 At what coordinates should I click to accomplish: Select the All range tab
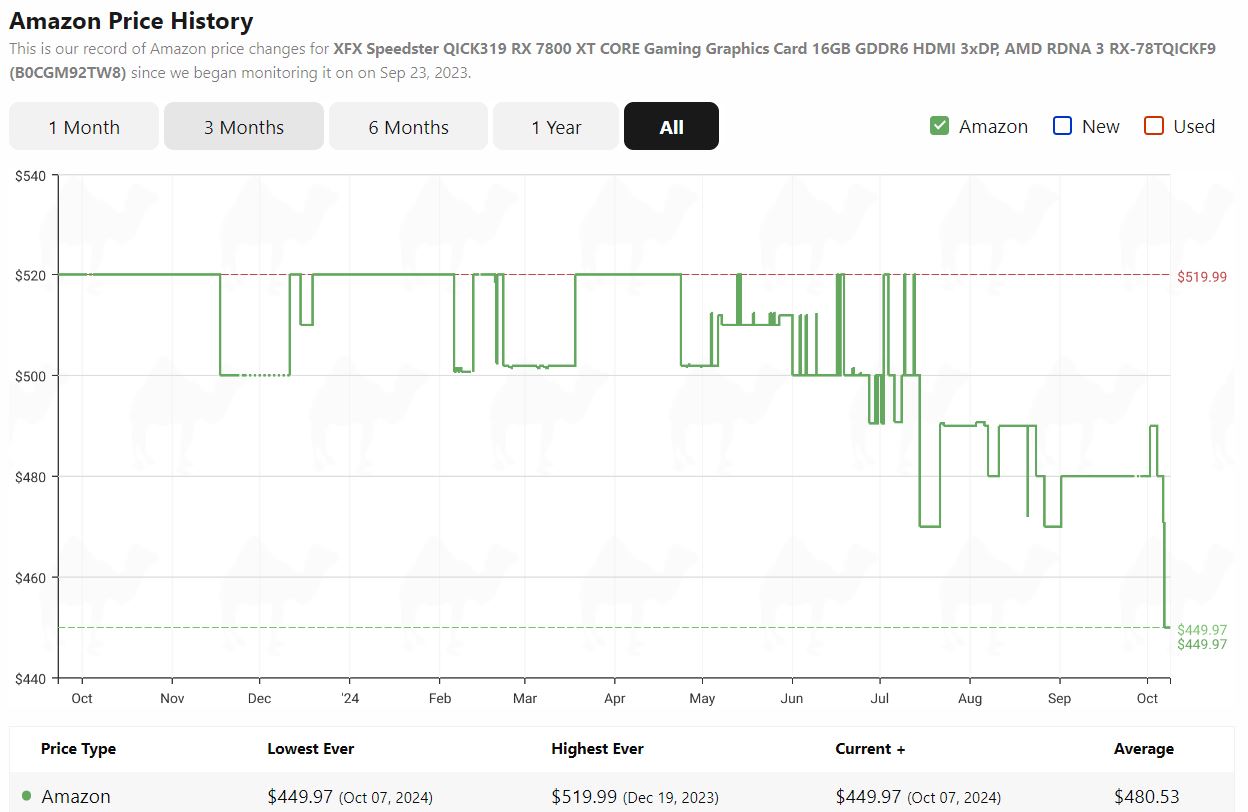point(671,126)
